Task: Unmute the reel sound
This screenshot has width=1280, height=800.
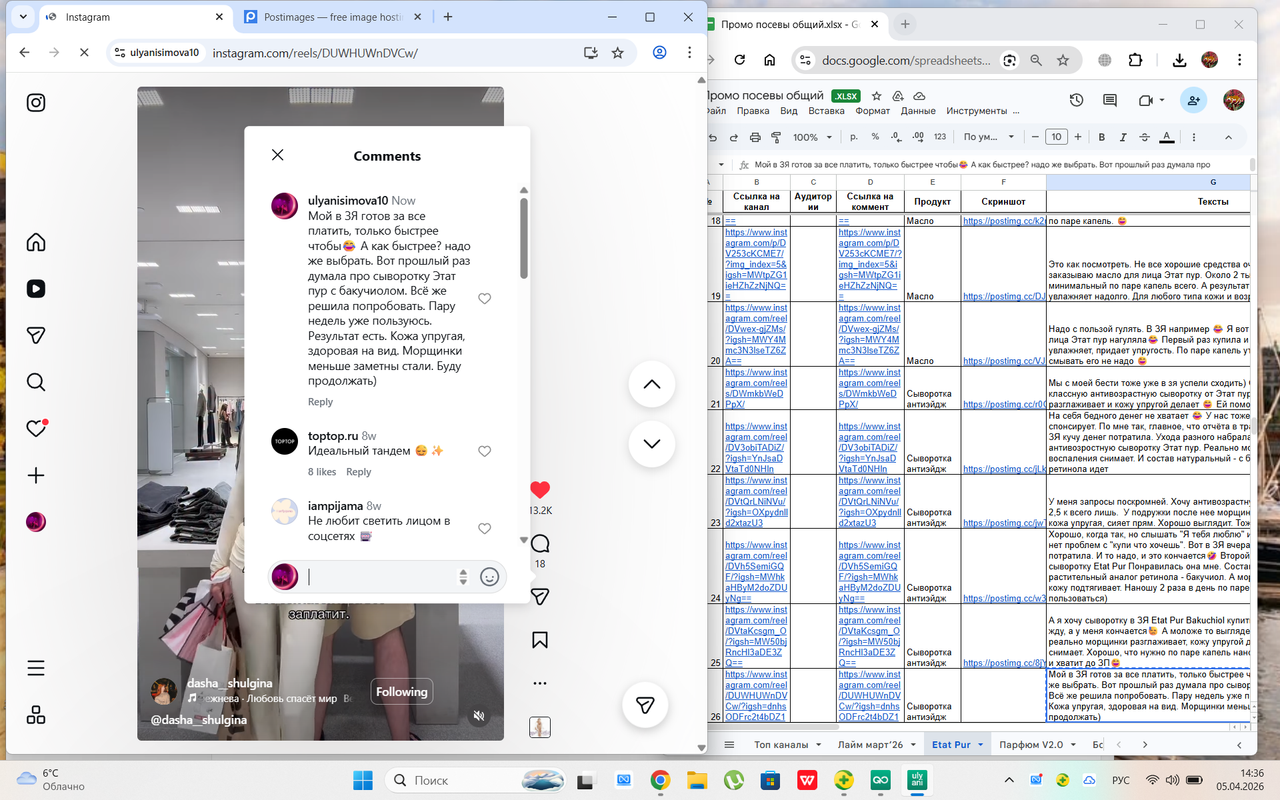Action: [x=479, y=716]
